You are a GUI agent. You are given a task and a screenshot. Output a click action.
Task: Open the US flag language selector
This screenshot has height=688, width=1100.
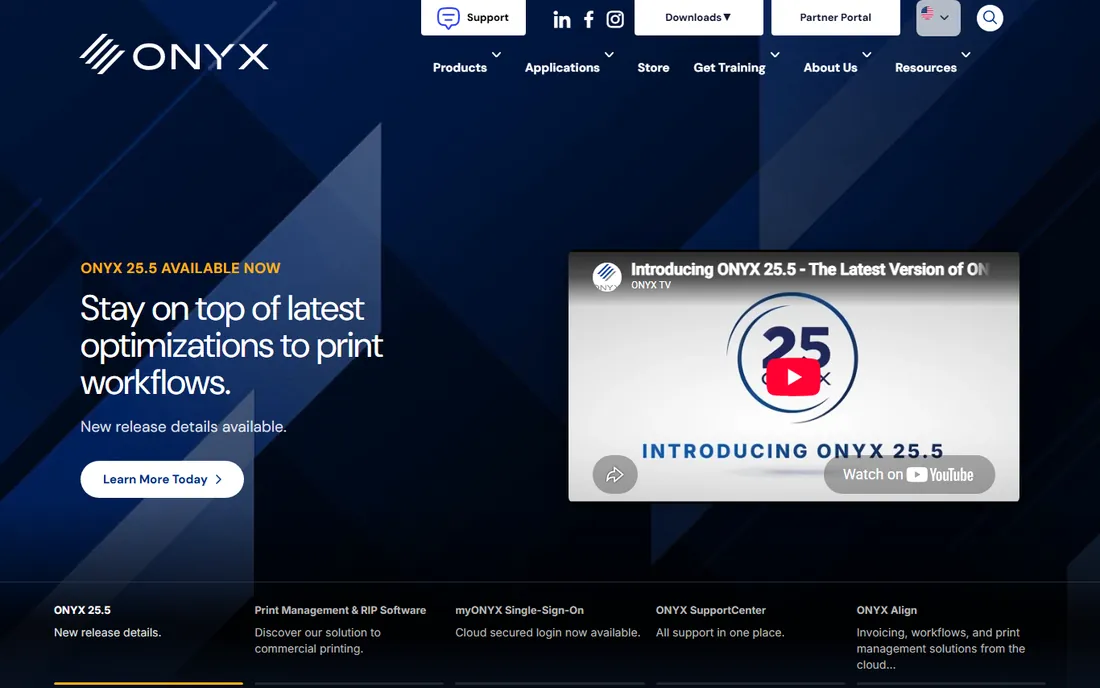938,18
